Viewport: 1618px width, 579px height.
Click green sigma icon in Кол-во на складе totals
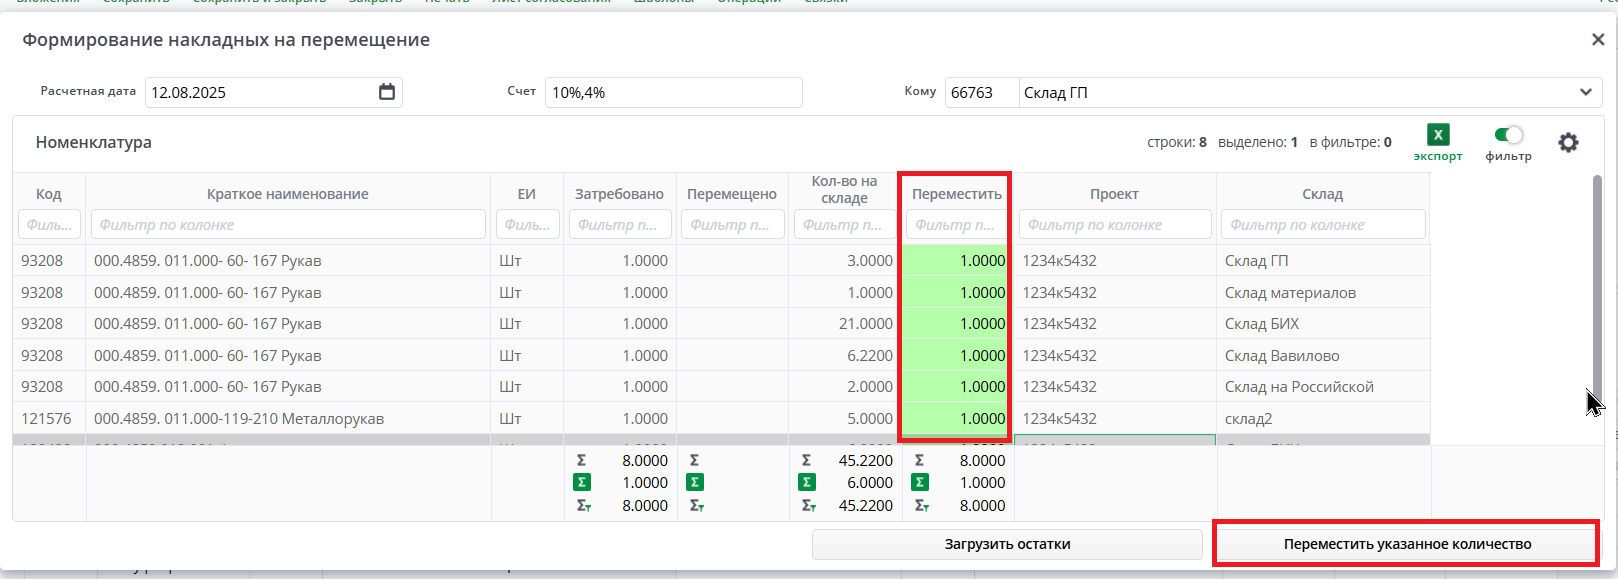point(807,483)
